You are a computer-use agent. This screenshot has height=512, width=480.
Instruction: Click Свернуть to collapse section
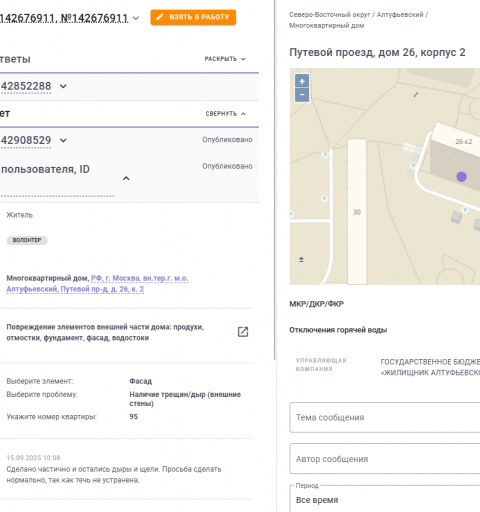click(226, 114)
